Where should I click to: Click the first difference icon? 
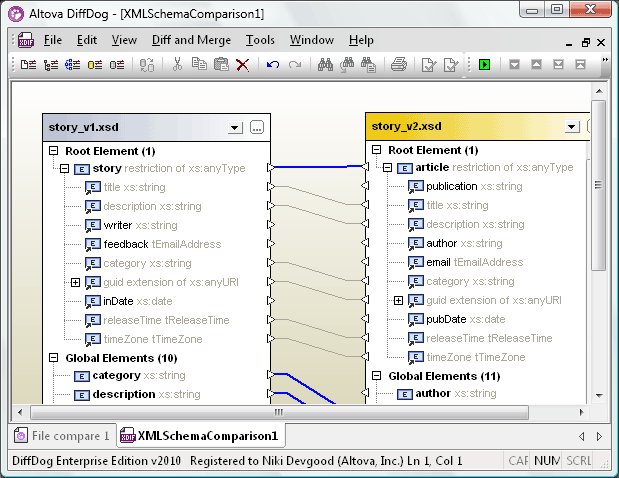tap(580, 64)
